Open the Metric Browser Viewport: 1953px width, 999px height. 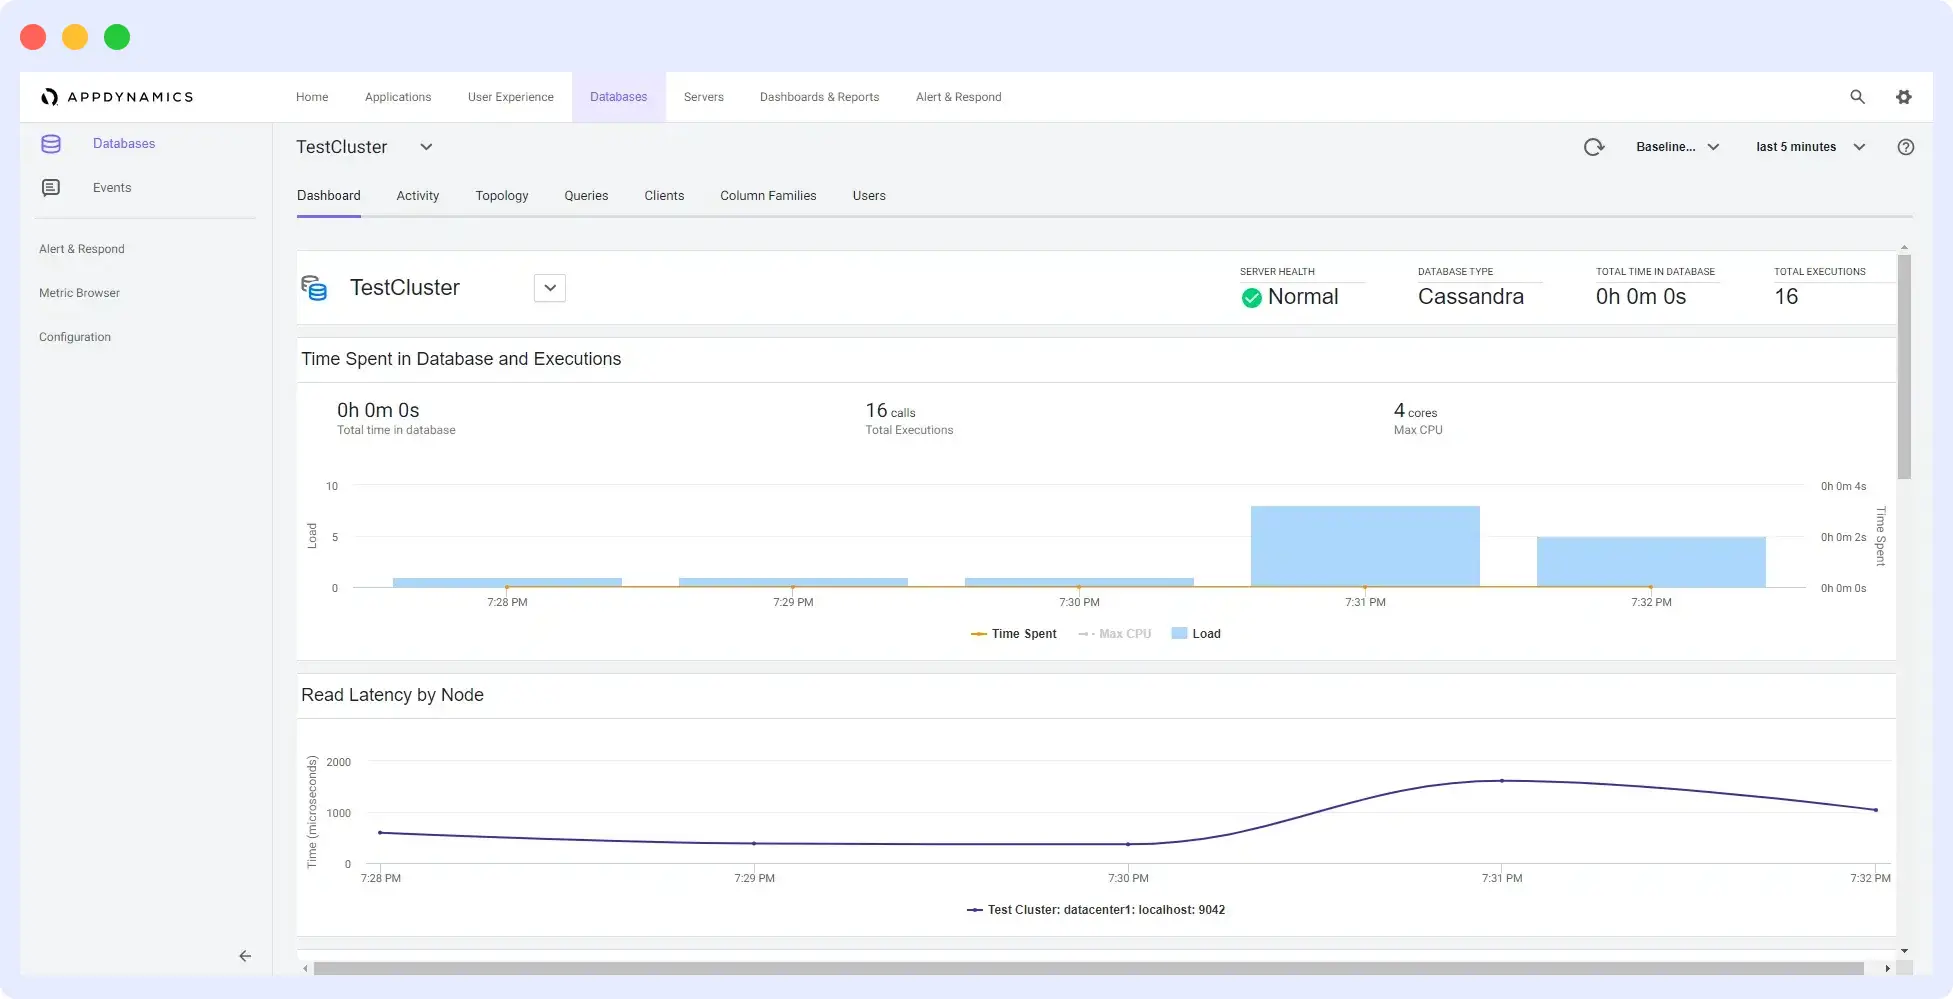coord(79,292)
